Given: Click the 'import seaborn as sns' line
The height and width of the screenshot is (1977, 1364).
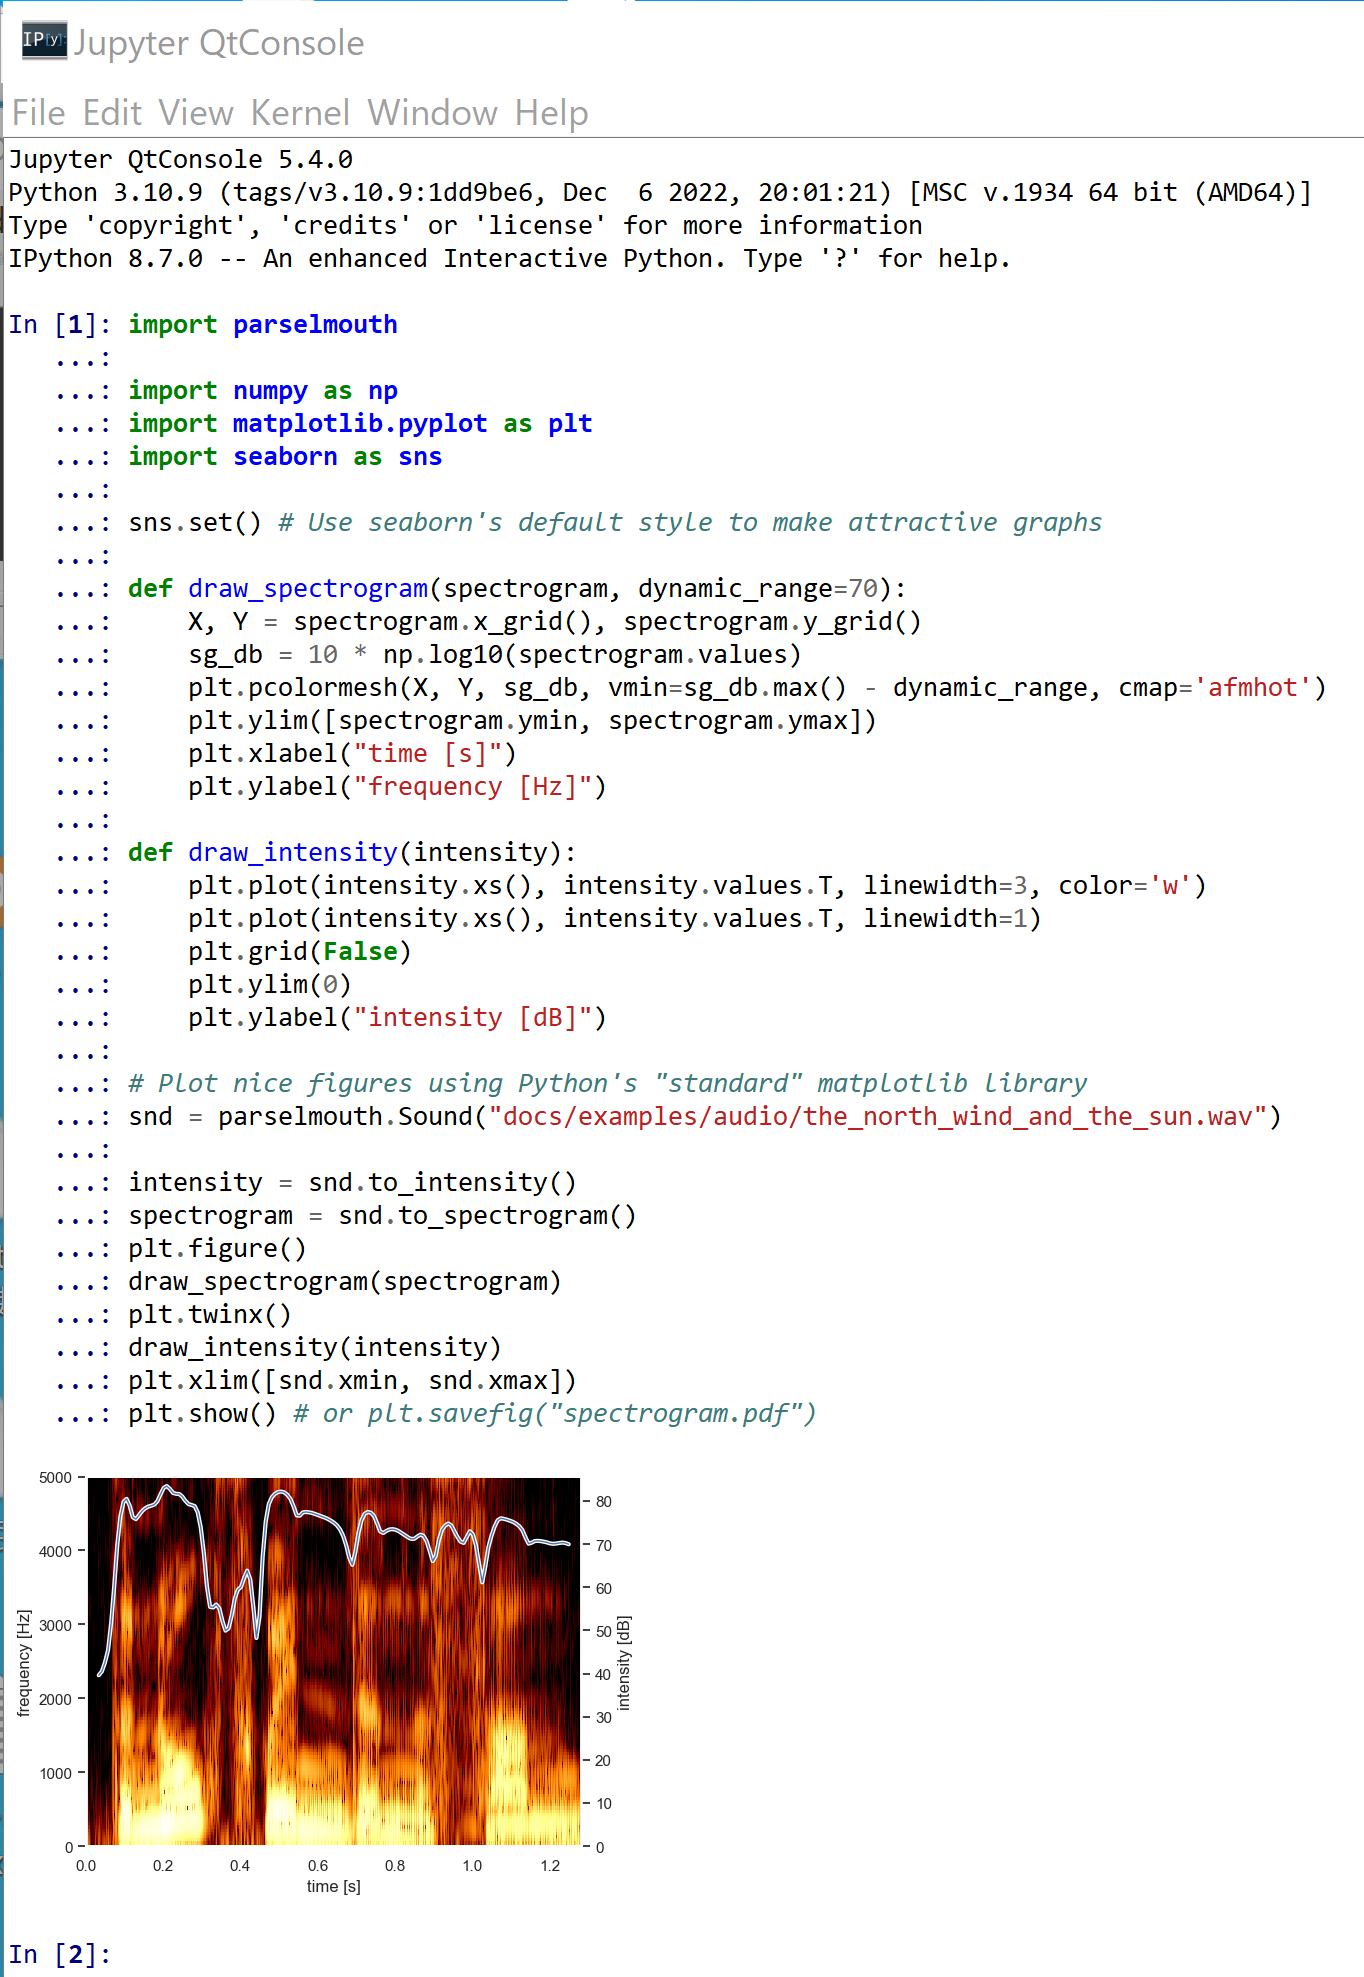Looking at the screenshot, I should click(285, 457).
